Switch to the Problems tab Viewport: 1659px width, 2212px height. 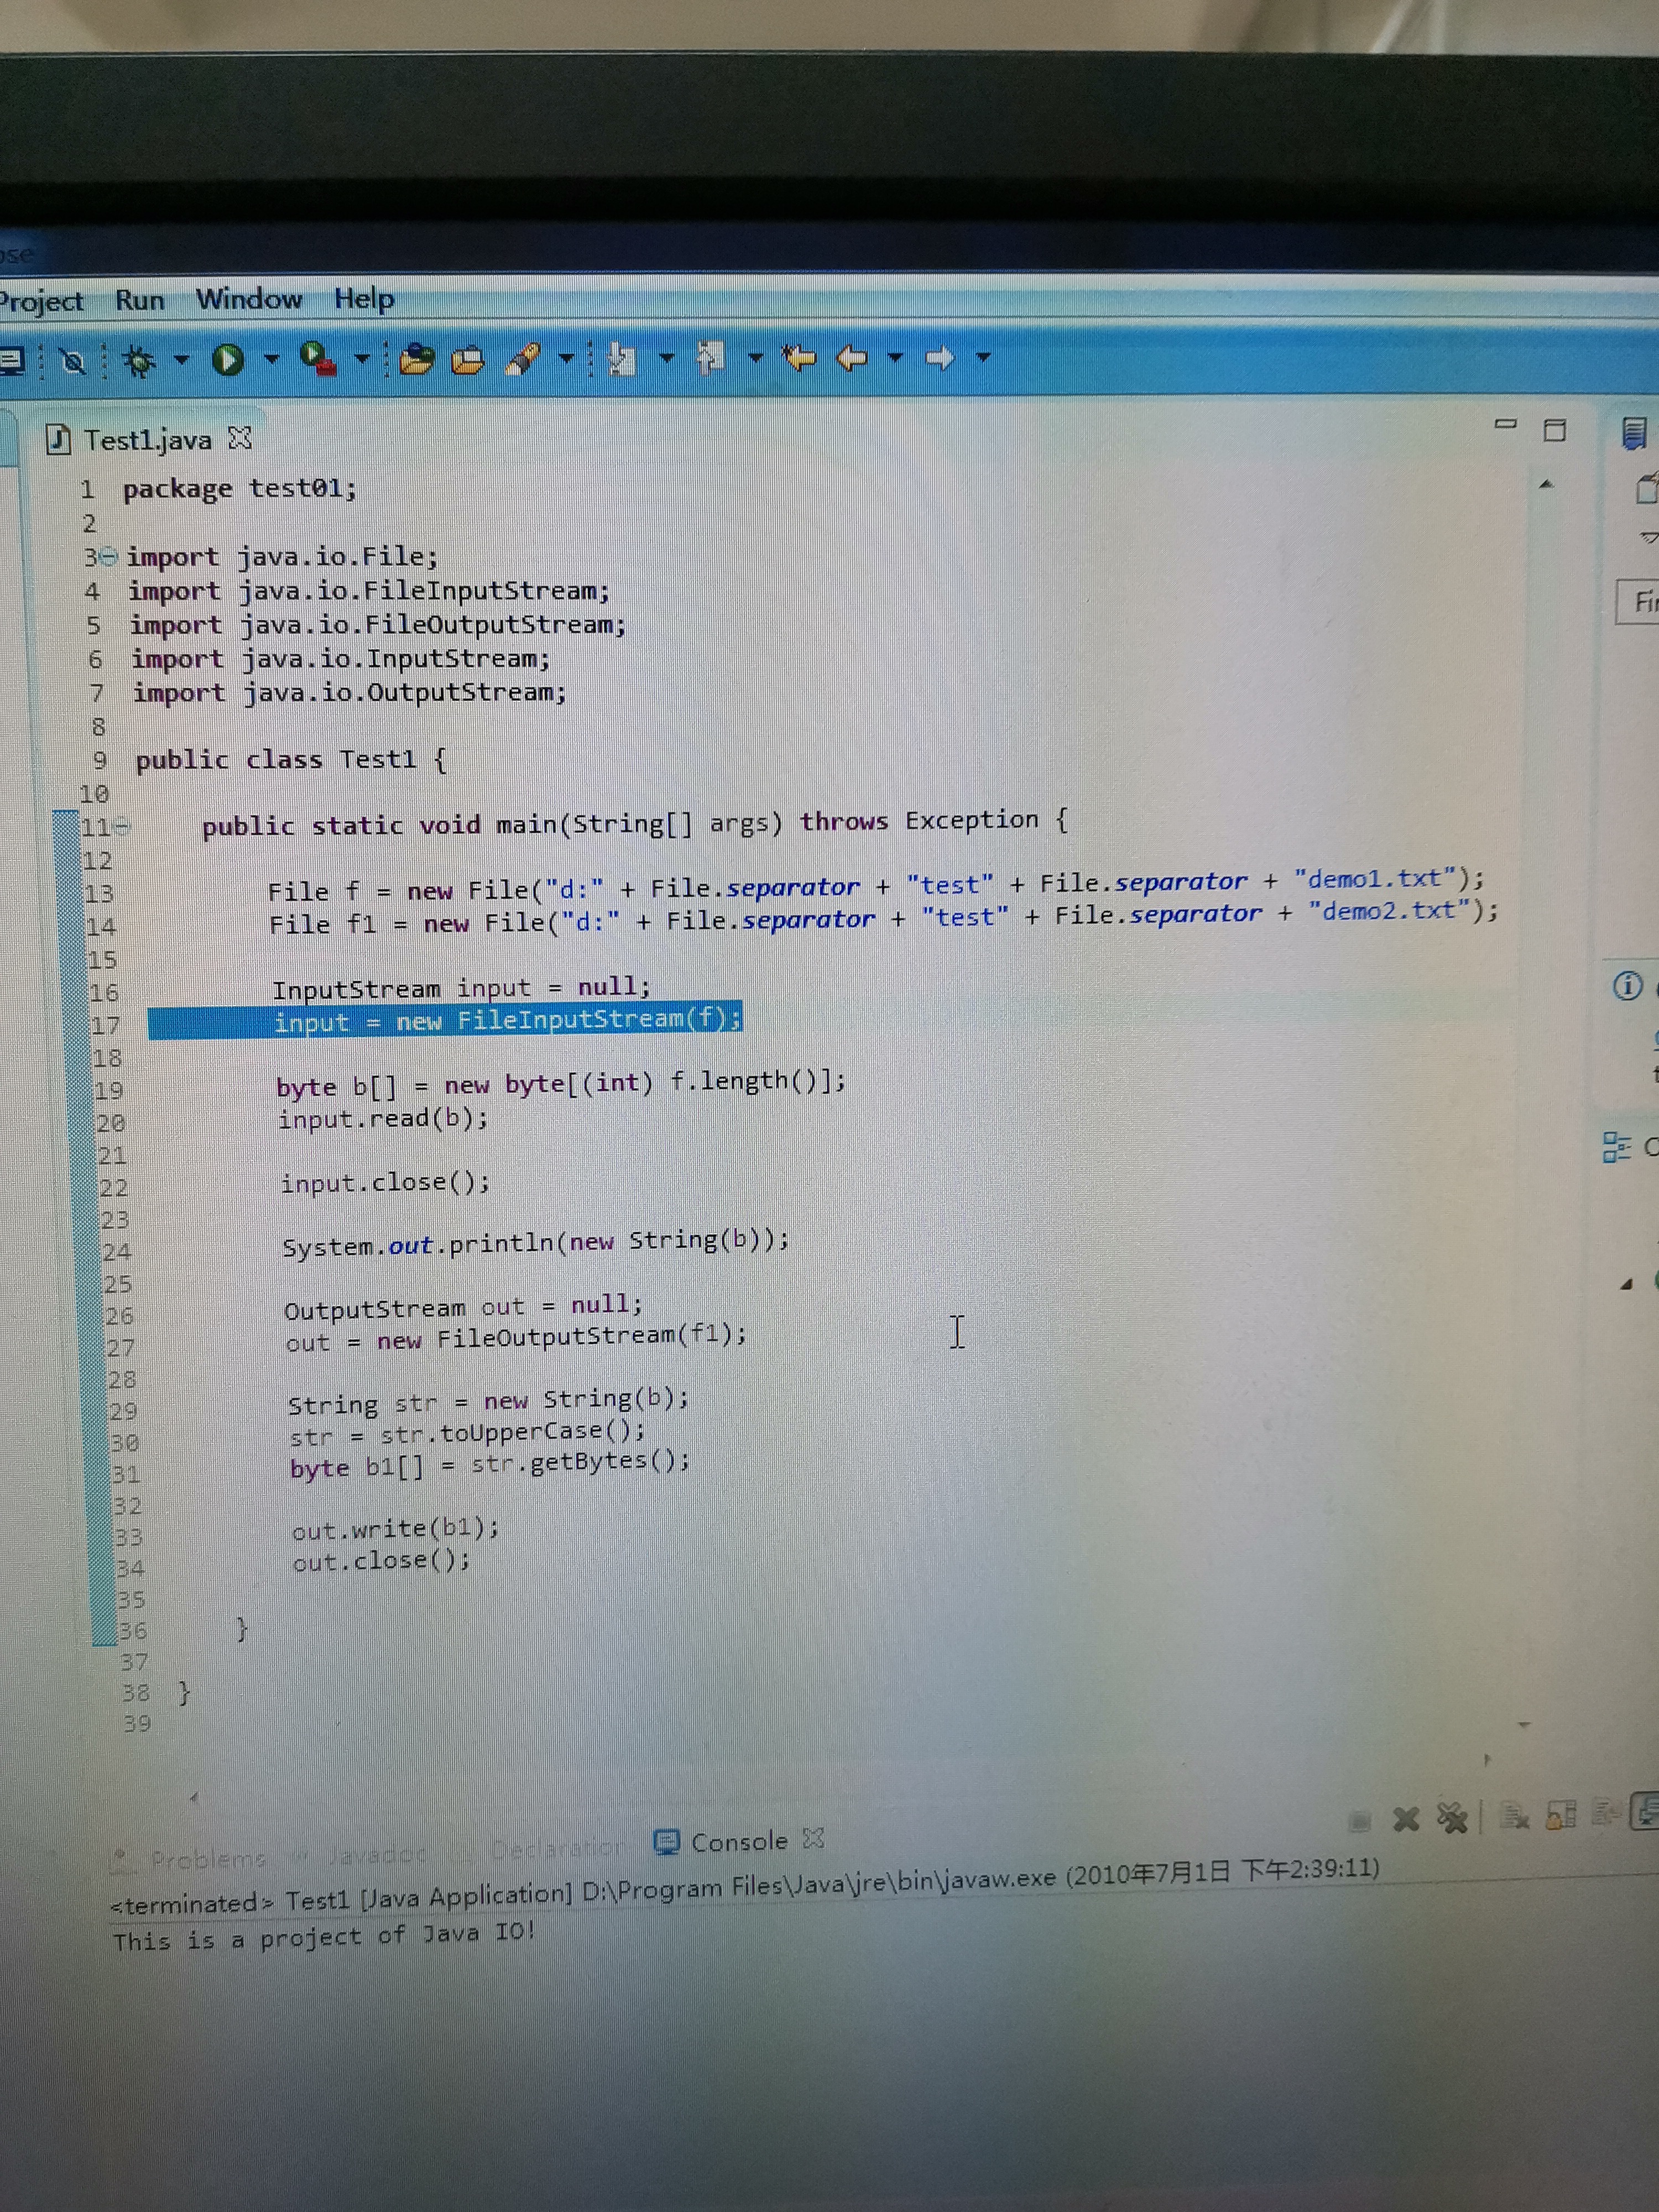tap(207, 1859)
